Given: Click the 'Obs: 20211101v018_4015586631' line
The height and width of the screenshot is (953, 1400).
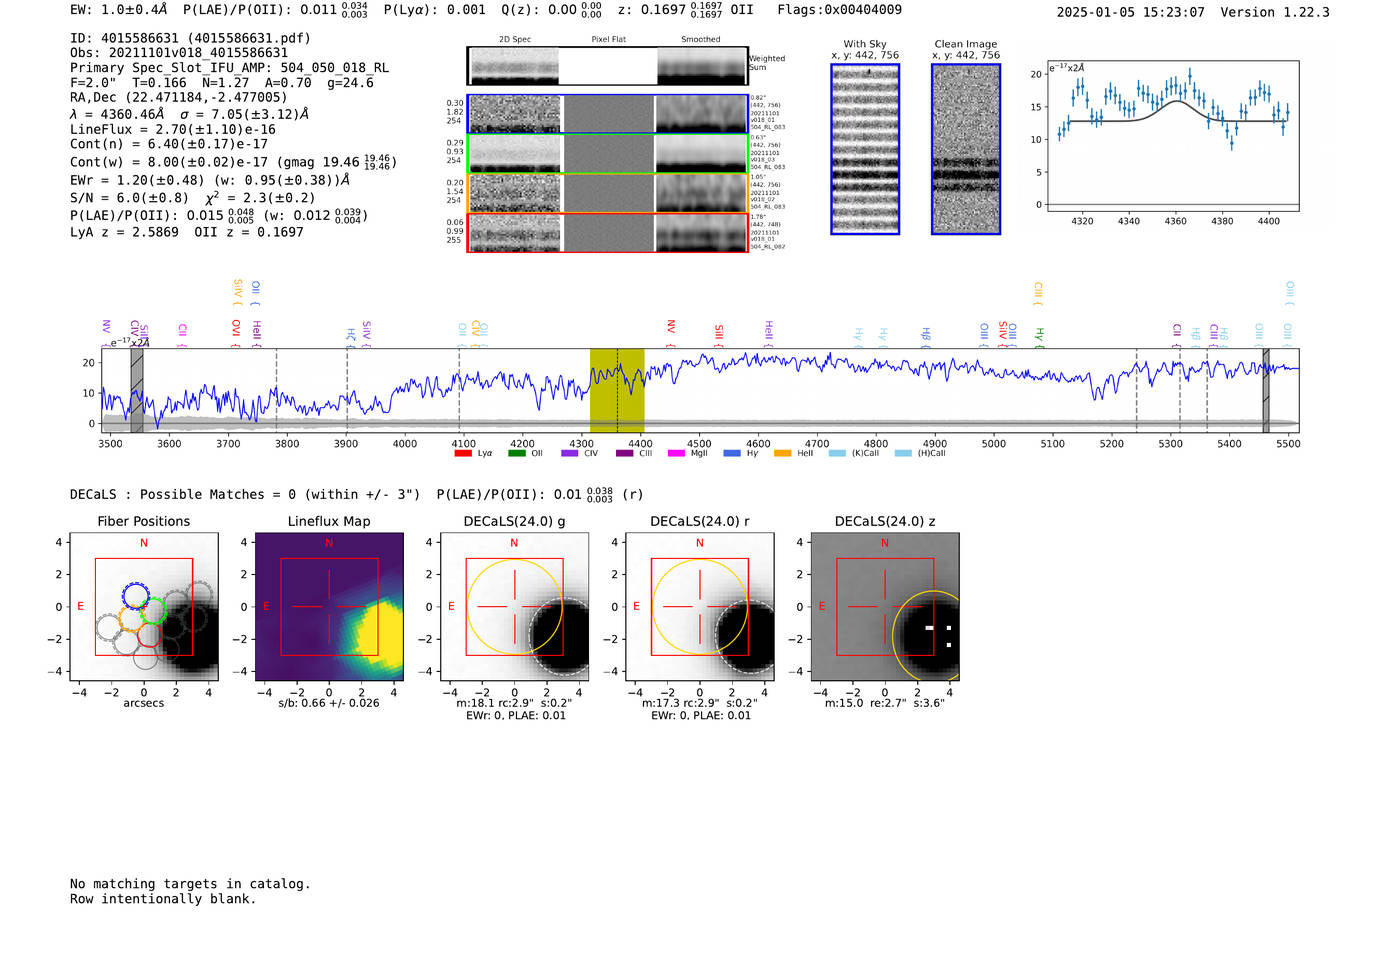Looking at the screenshot, I should (x=179, y=53).
